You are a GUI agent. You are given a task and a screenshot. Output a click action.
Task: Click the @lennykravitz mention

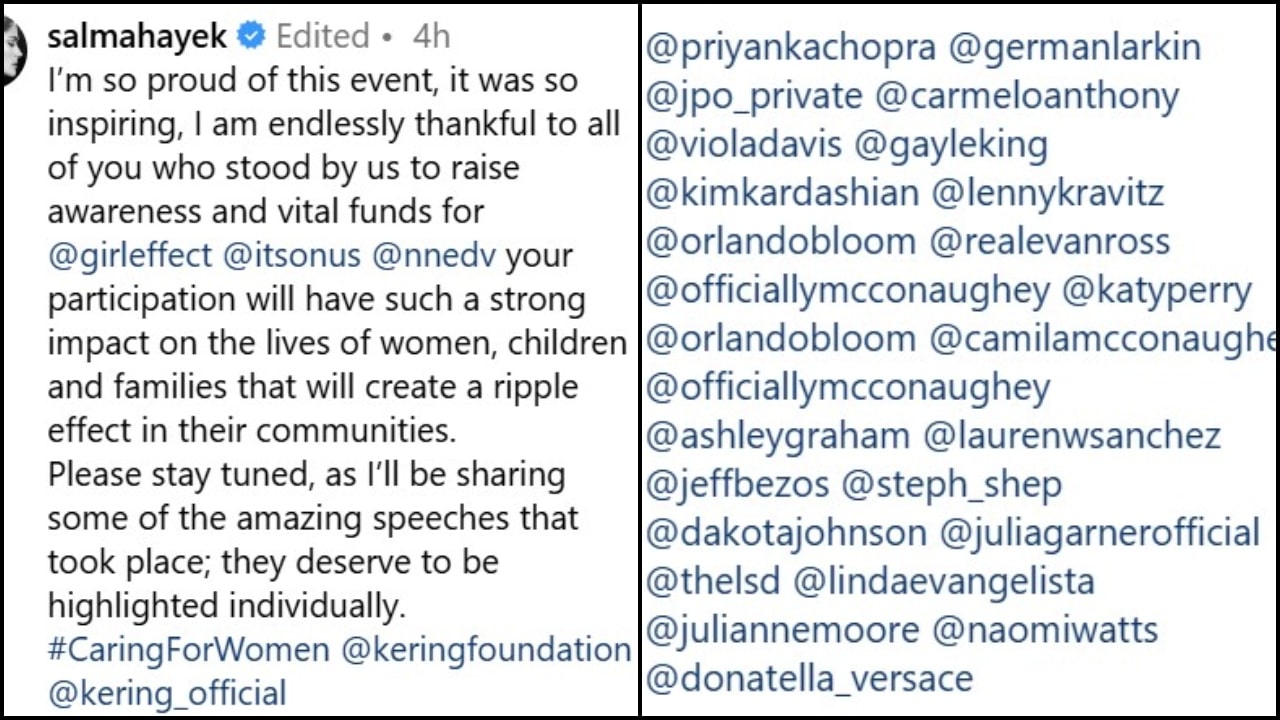click(1048, 193)
